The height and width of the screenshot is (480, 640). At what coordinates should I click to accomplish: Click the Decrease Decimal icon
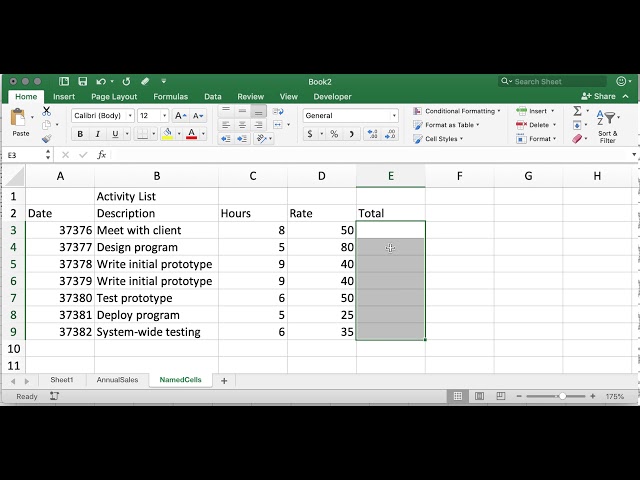[390, 134]
